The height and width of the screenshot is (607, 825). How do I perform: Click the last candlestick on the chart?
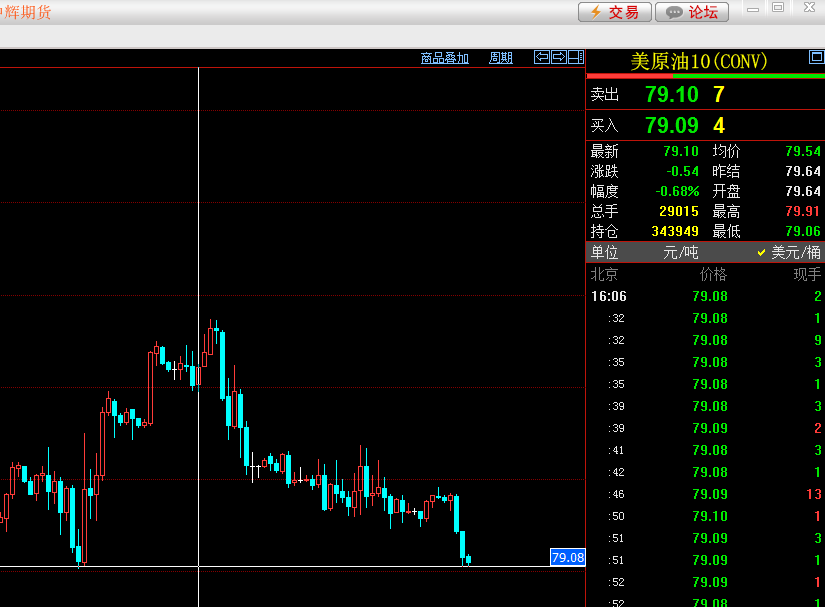(x=468, y=560)
